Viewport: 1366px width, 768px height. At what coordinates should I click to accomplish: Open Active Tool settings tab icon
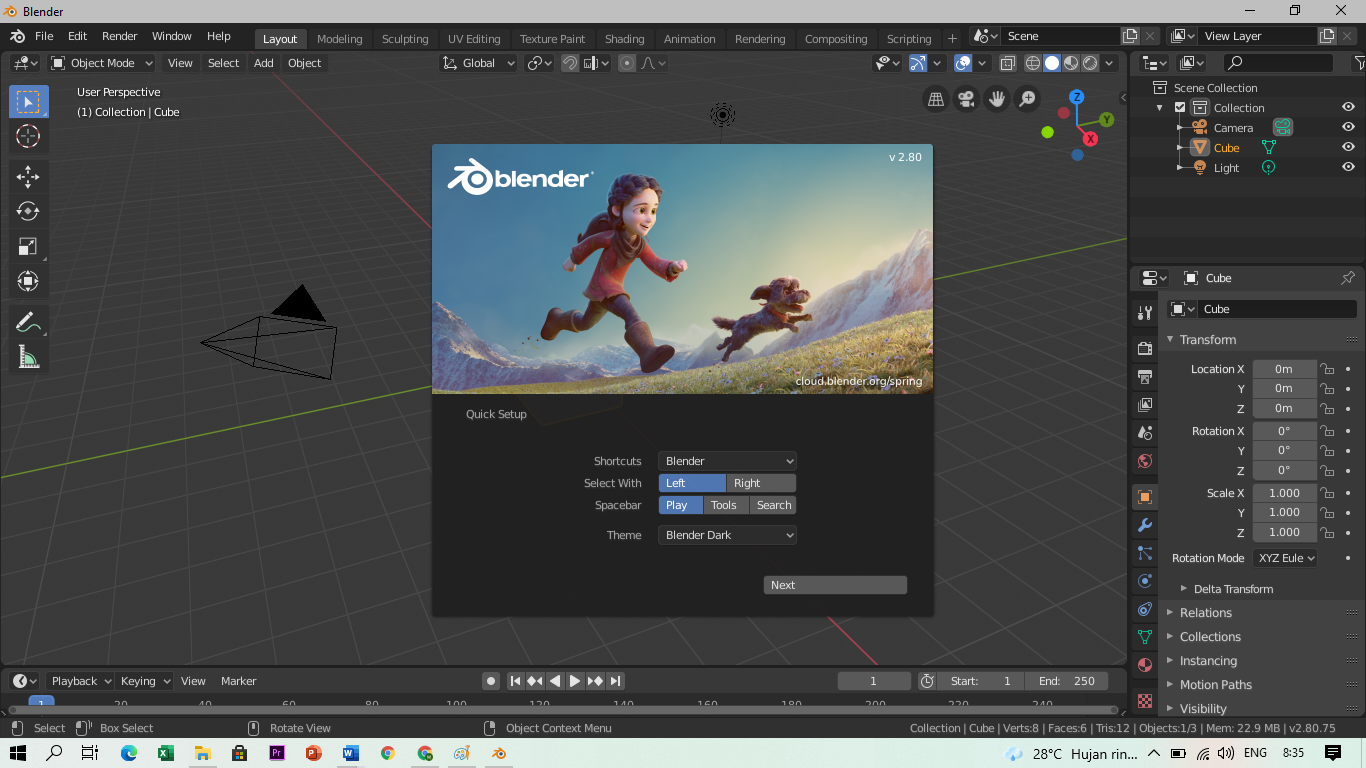tap(1145, 313)
